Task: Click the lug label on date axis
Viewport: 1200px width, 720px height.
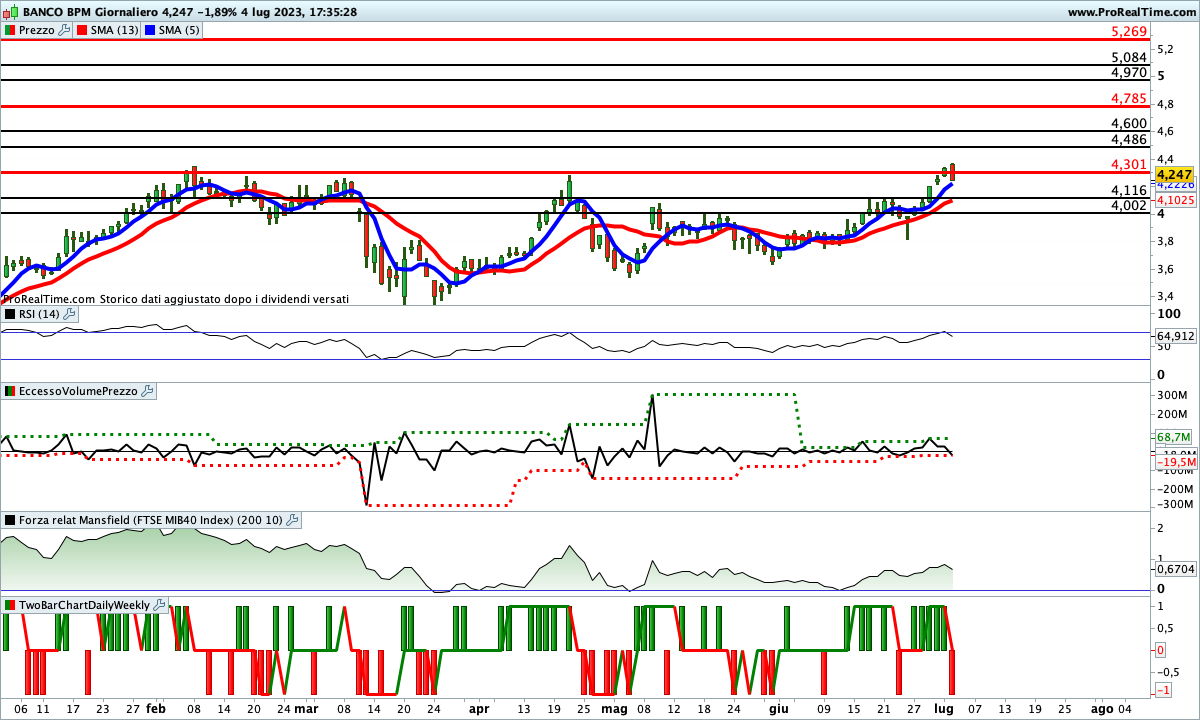Action: (x=943, y=708)
